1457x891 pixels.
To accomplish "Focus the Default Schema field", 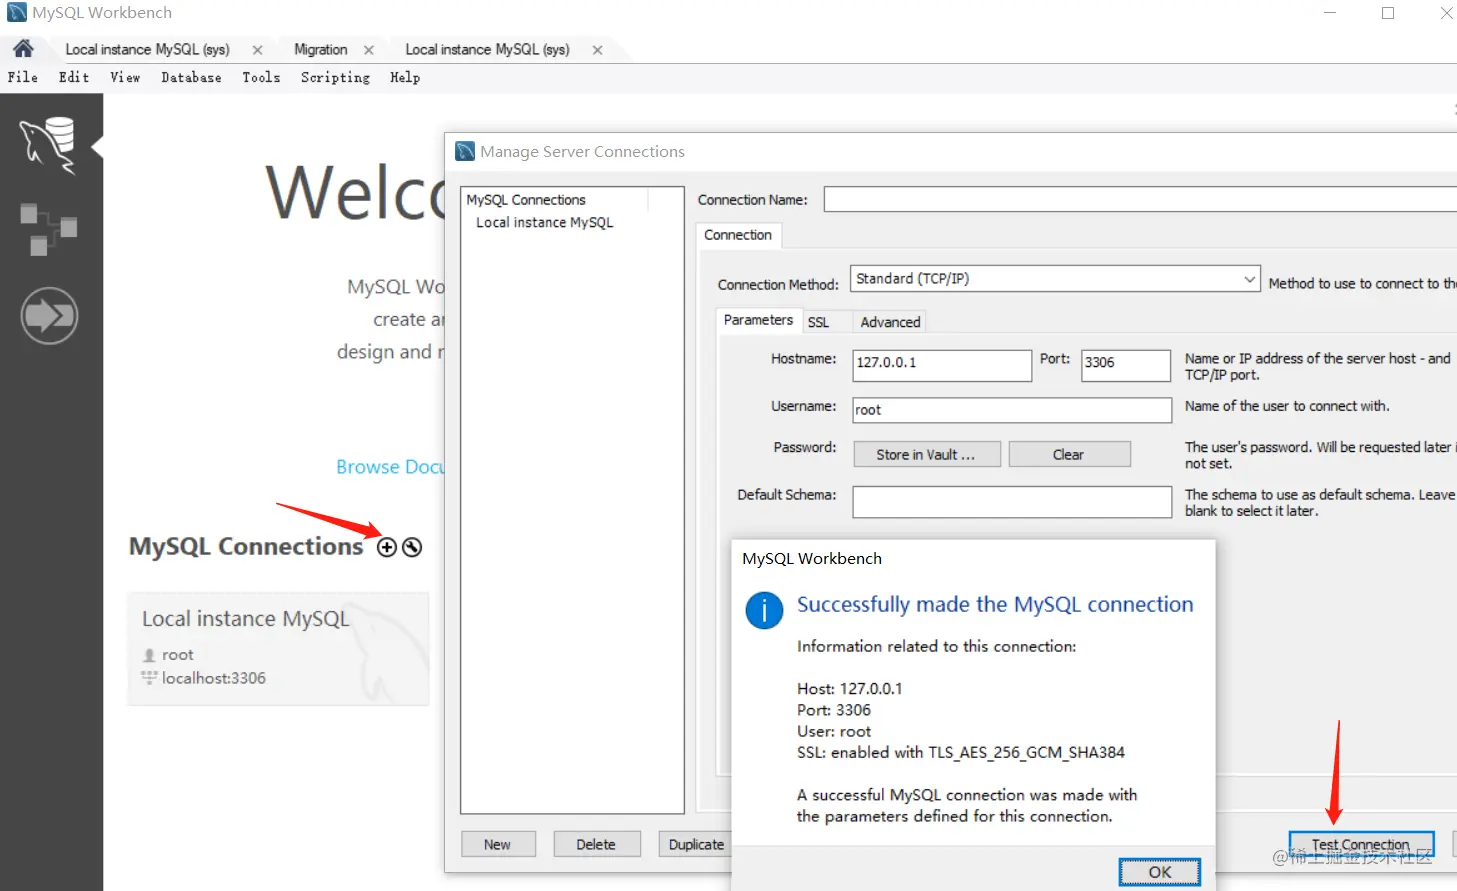I will tap(1012, 502).
